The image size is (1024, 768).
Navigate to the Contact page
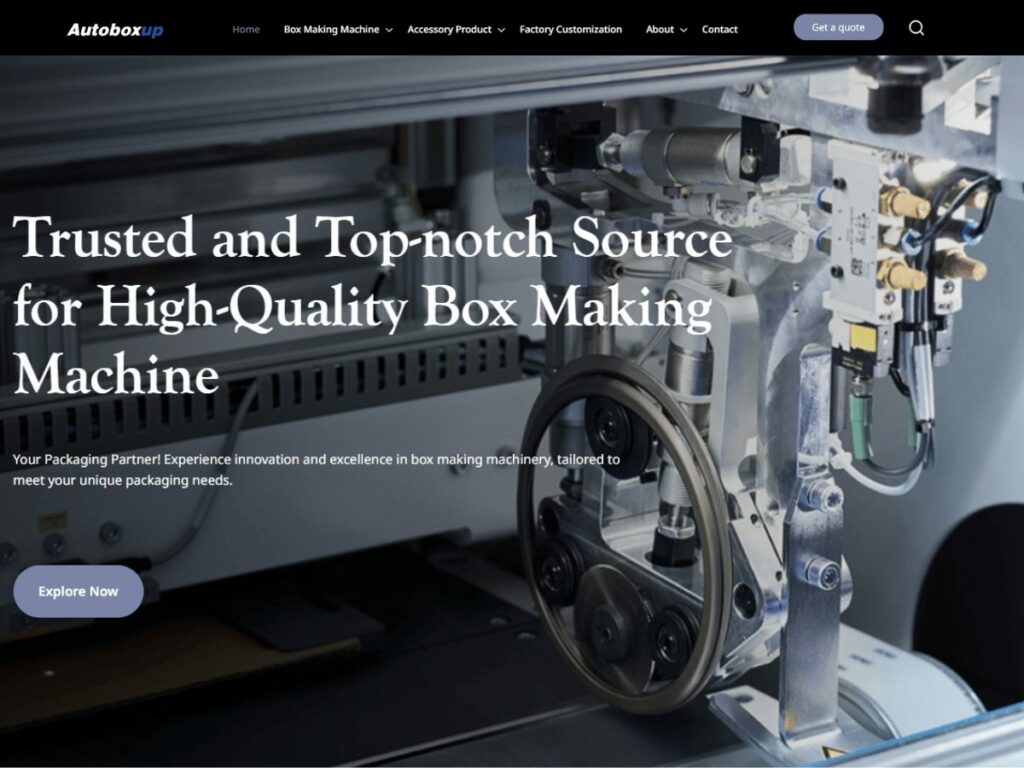click(719, 29)
